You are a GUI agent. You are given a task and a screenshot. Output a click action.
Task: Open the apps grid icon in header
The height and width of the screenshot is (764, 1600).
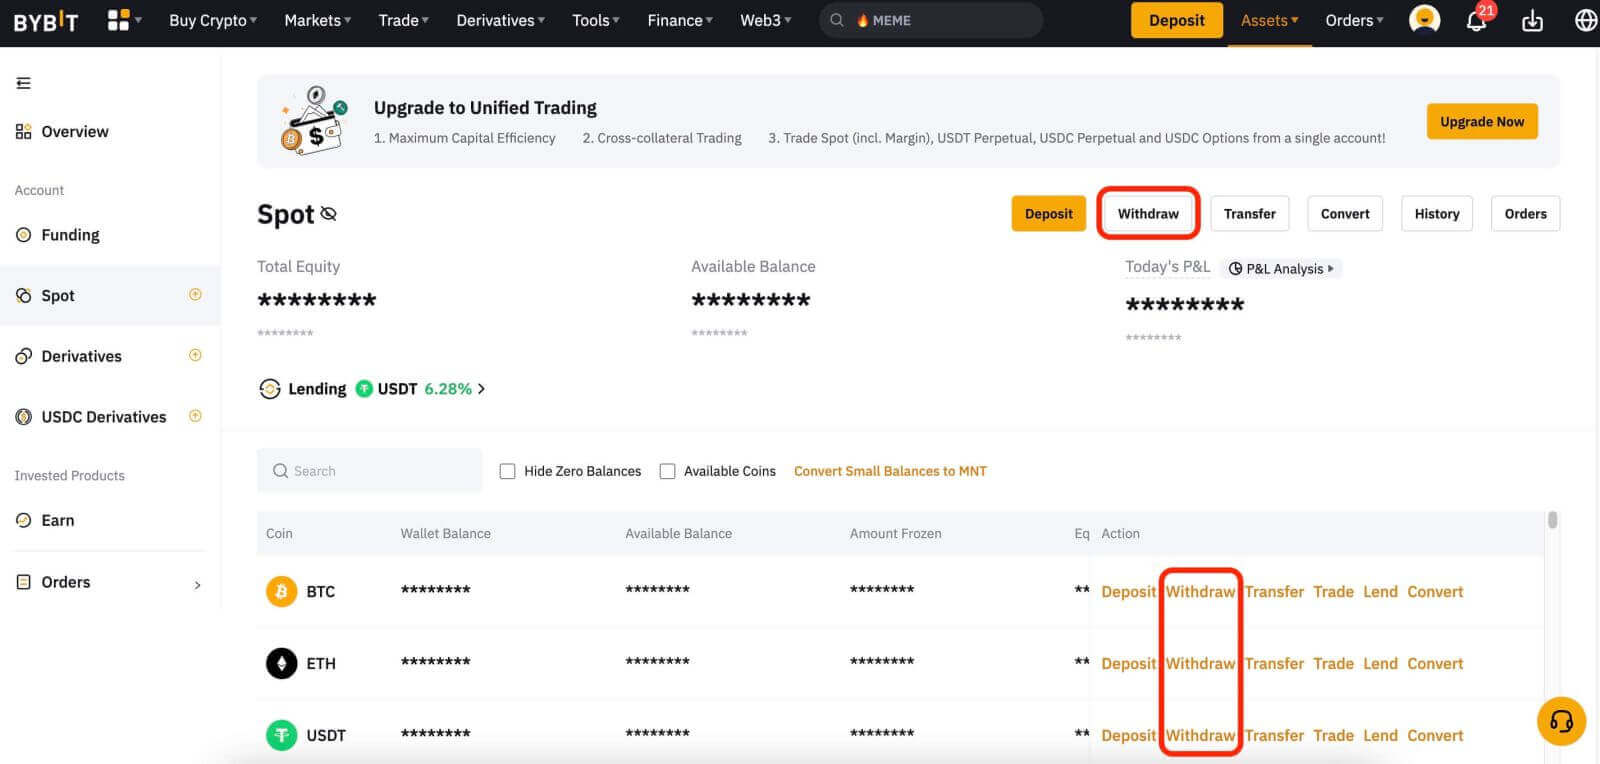(119, 20)
